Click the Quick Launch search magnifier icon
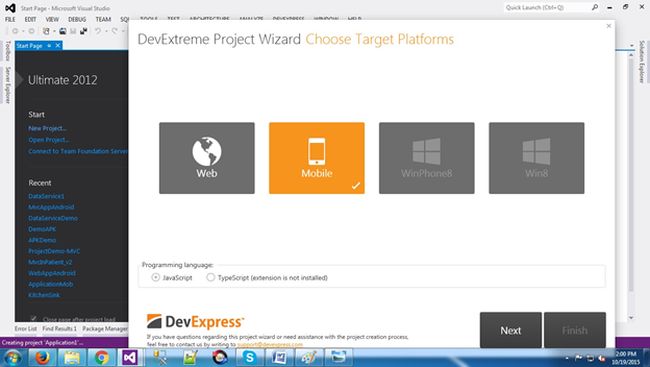This screenshot has height=367, width=650. point(595,7)
